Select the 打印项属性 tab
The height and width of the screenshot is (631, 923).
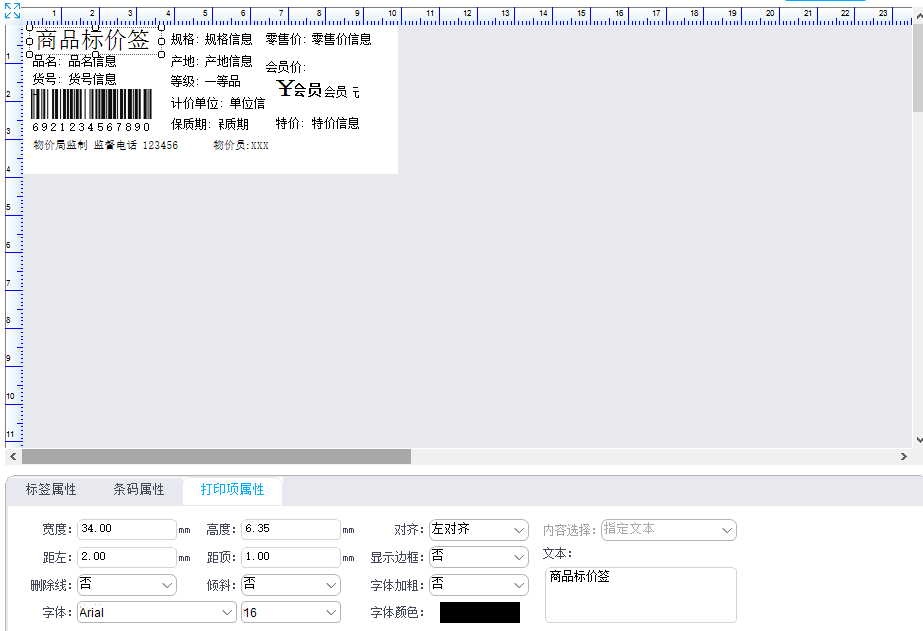[232, 490]
